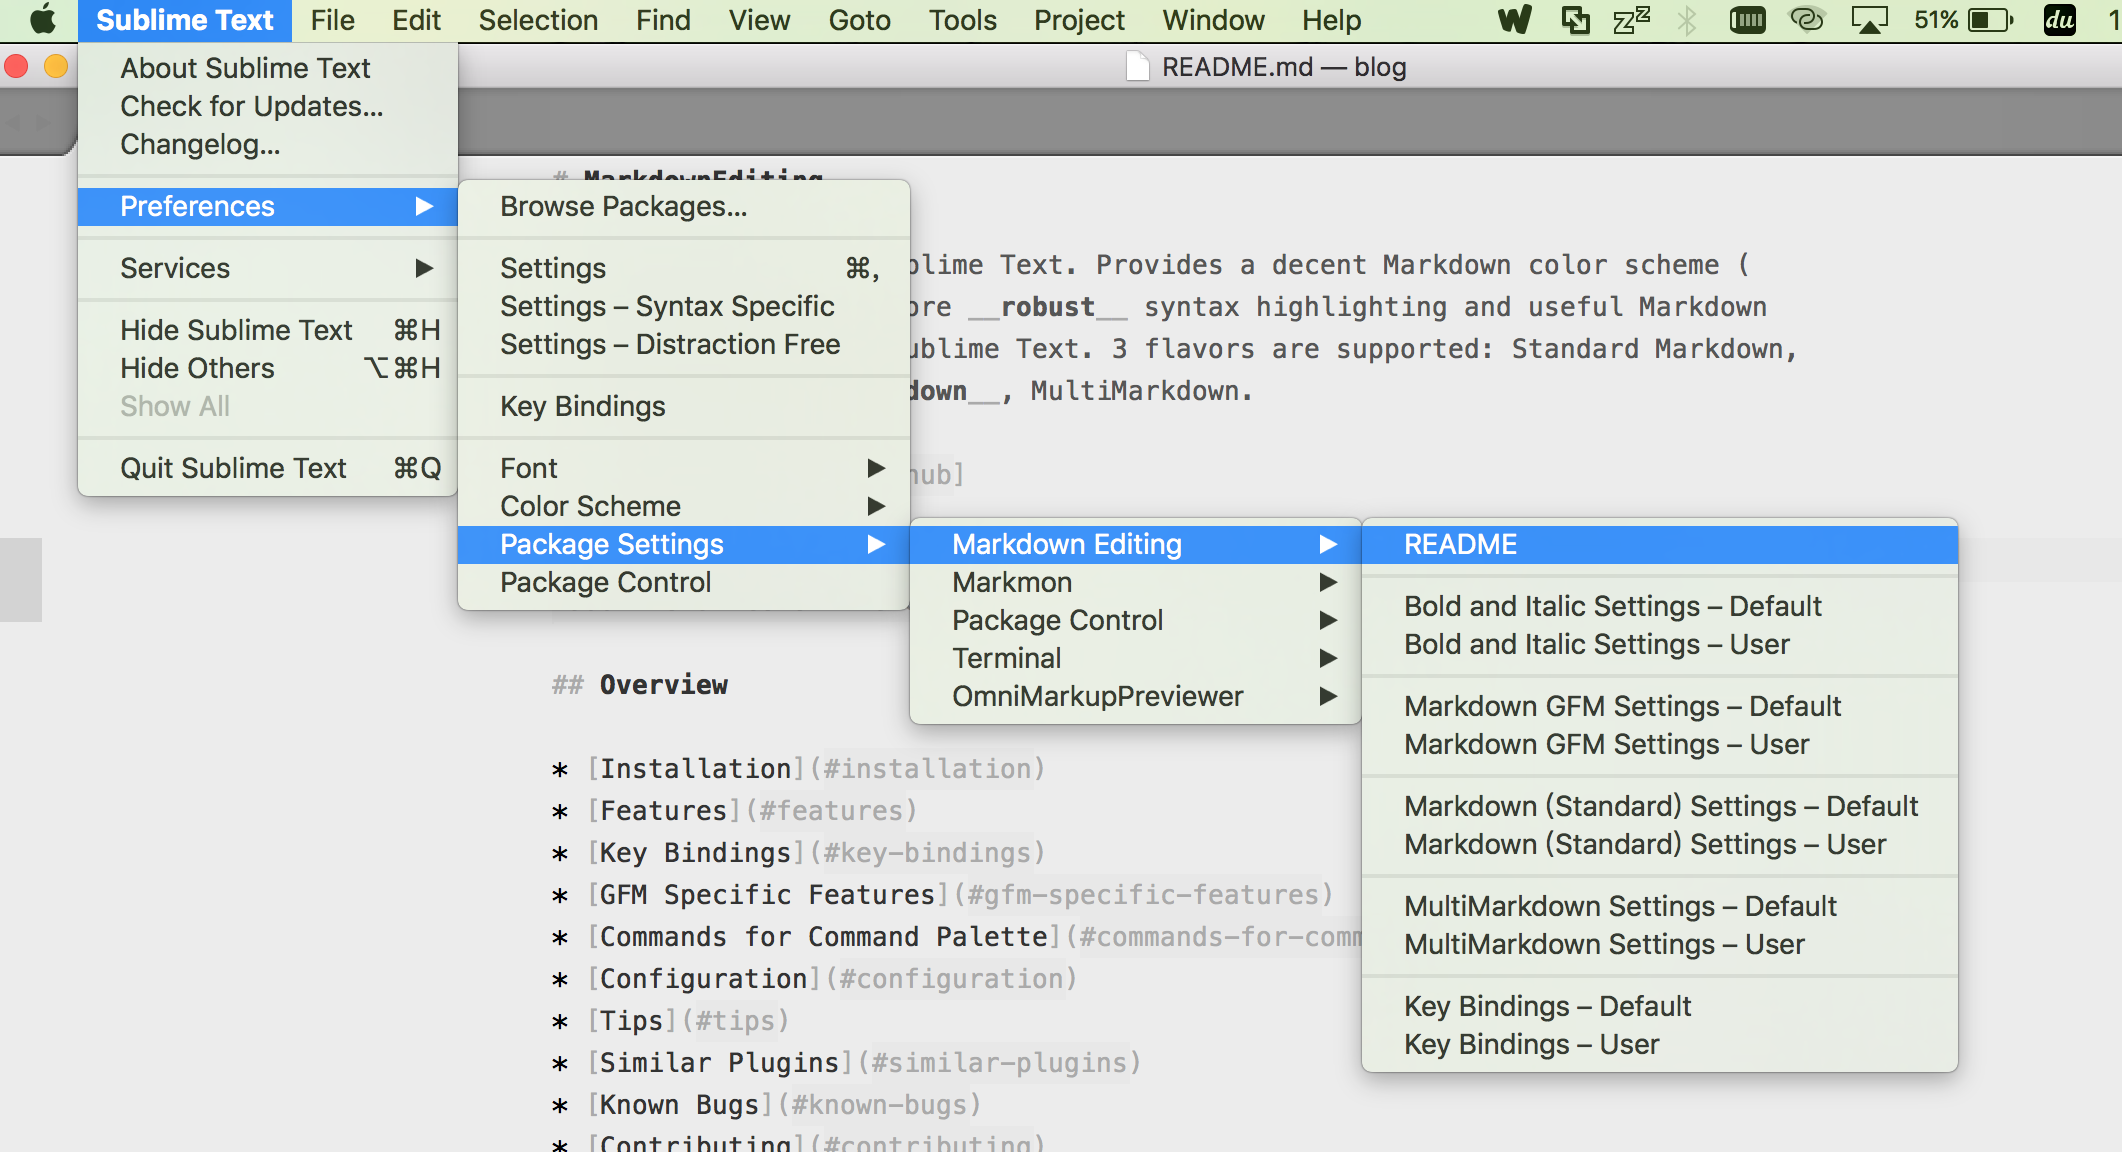This screenshot has height=1152, width=2122.
Task: Open the Help menu
Action: click(x=1331, y=20)
